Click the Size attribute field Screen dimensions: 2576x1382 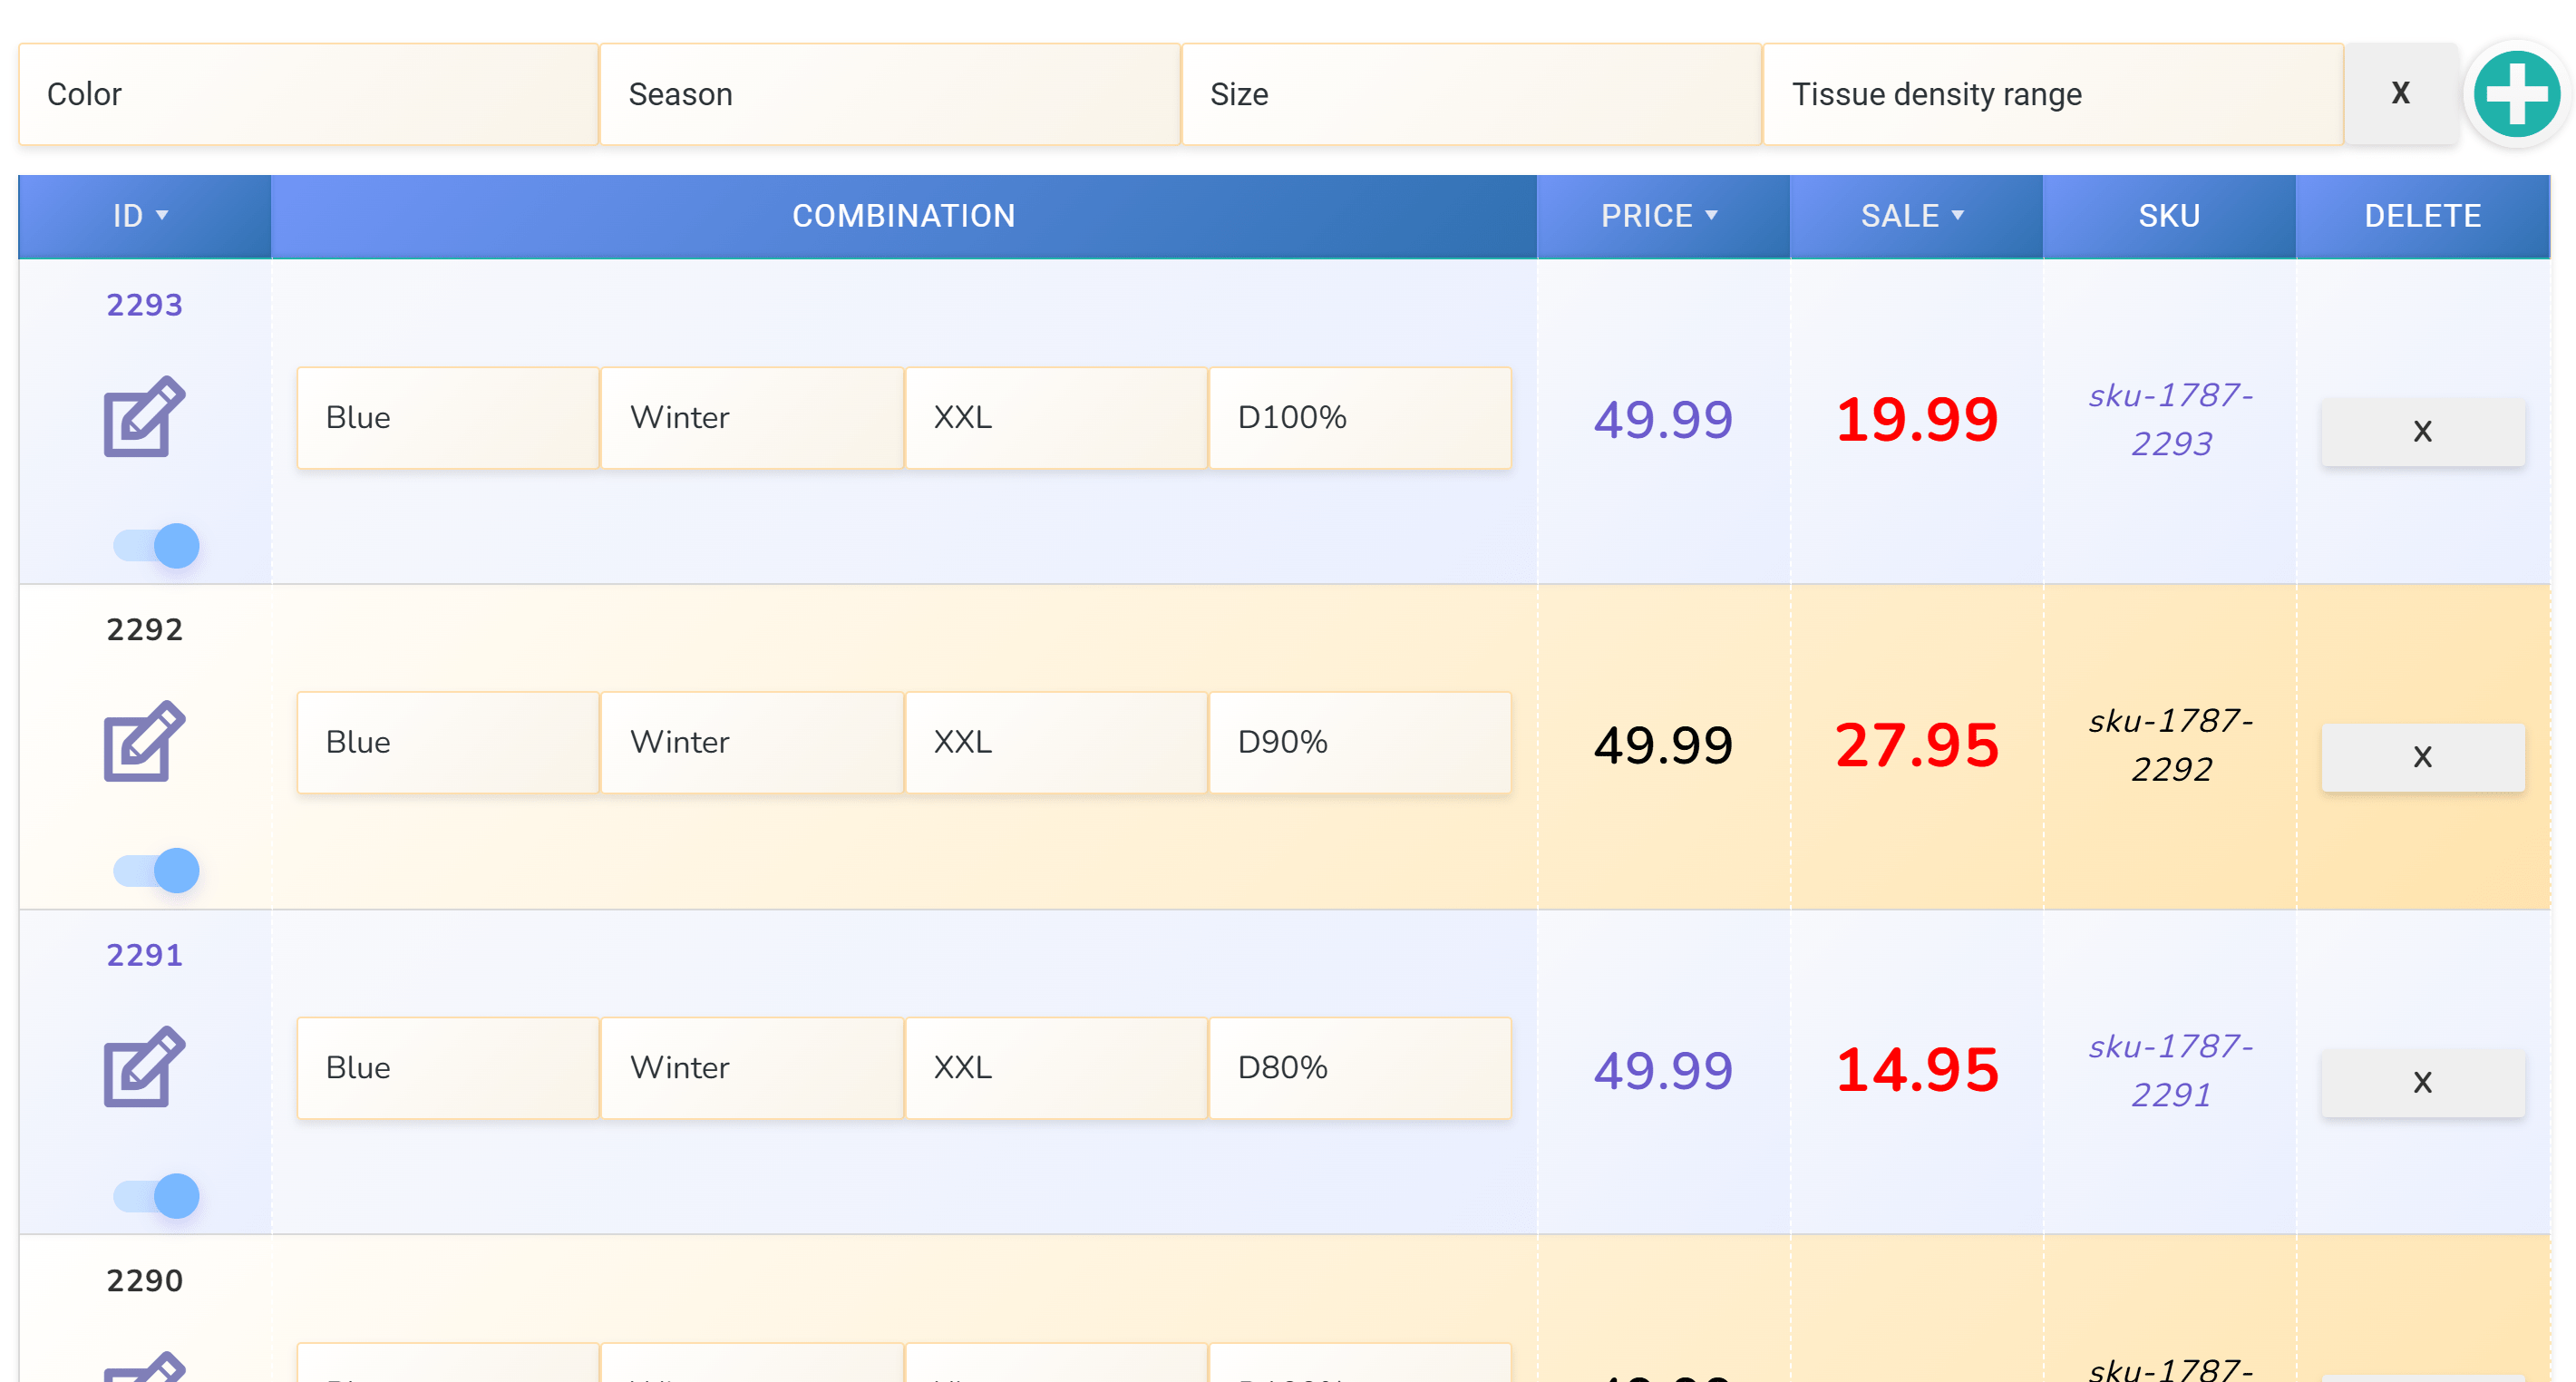click(1470, 94)
